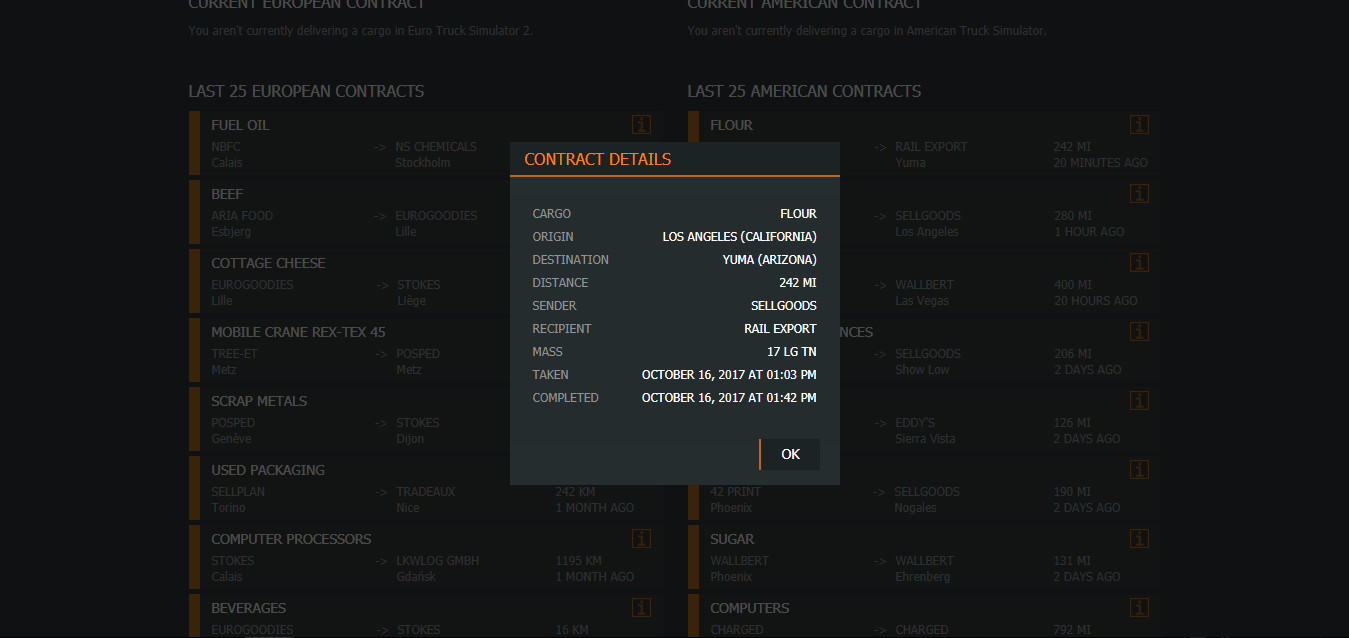Open info icon for Beverages contract
This screenshot has height=638, width=1349.
[x=641, y=608]
